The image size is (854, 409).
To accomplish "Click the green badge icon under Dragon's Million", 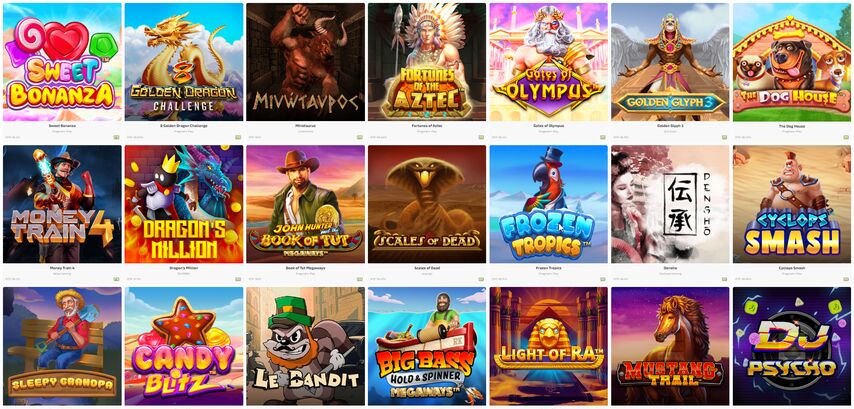I will 238,279.
